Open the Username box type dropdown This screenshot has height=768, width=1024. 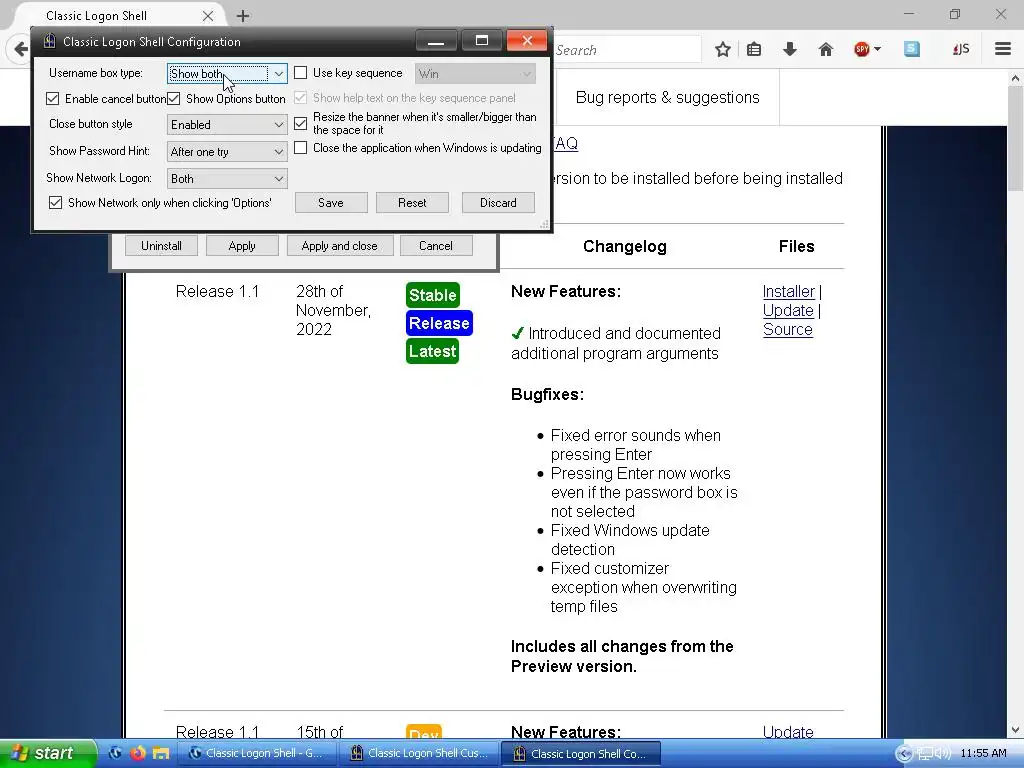[x=227, y=73]
